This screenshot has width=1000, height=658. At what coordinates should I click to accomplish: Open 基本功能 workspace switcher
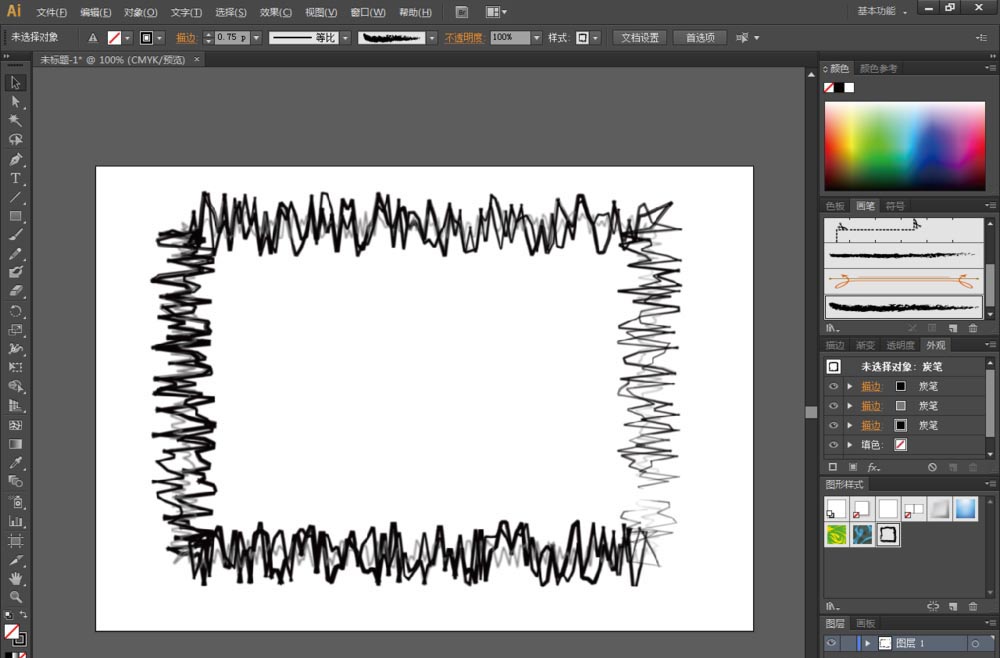pos(882,11)
